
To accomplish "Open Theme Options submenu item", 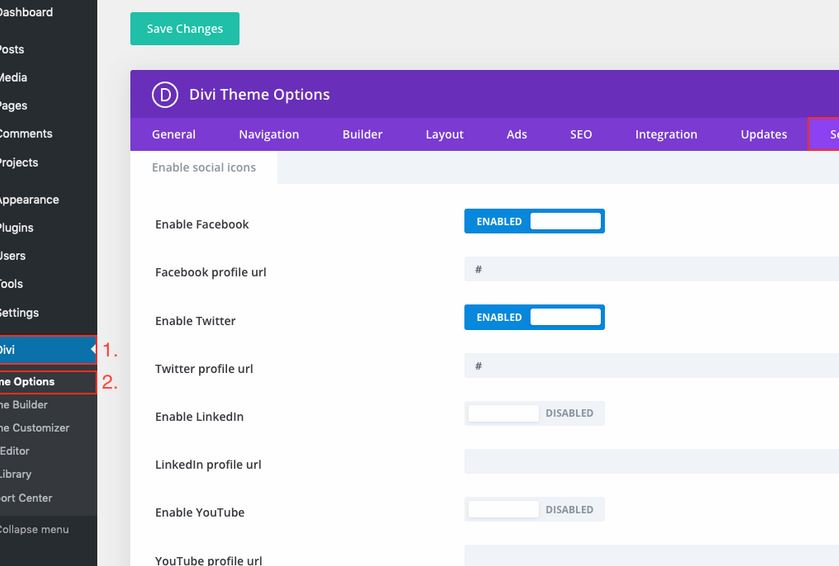I will click(48, 382).
